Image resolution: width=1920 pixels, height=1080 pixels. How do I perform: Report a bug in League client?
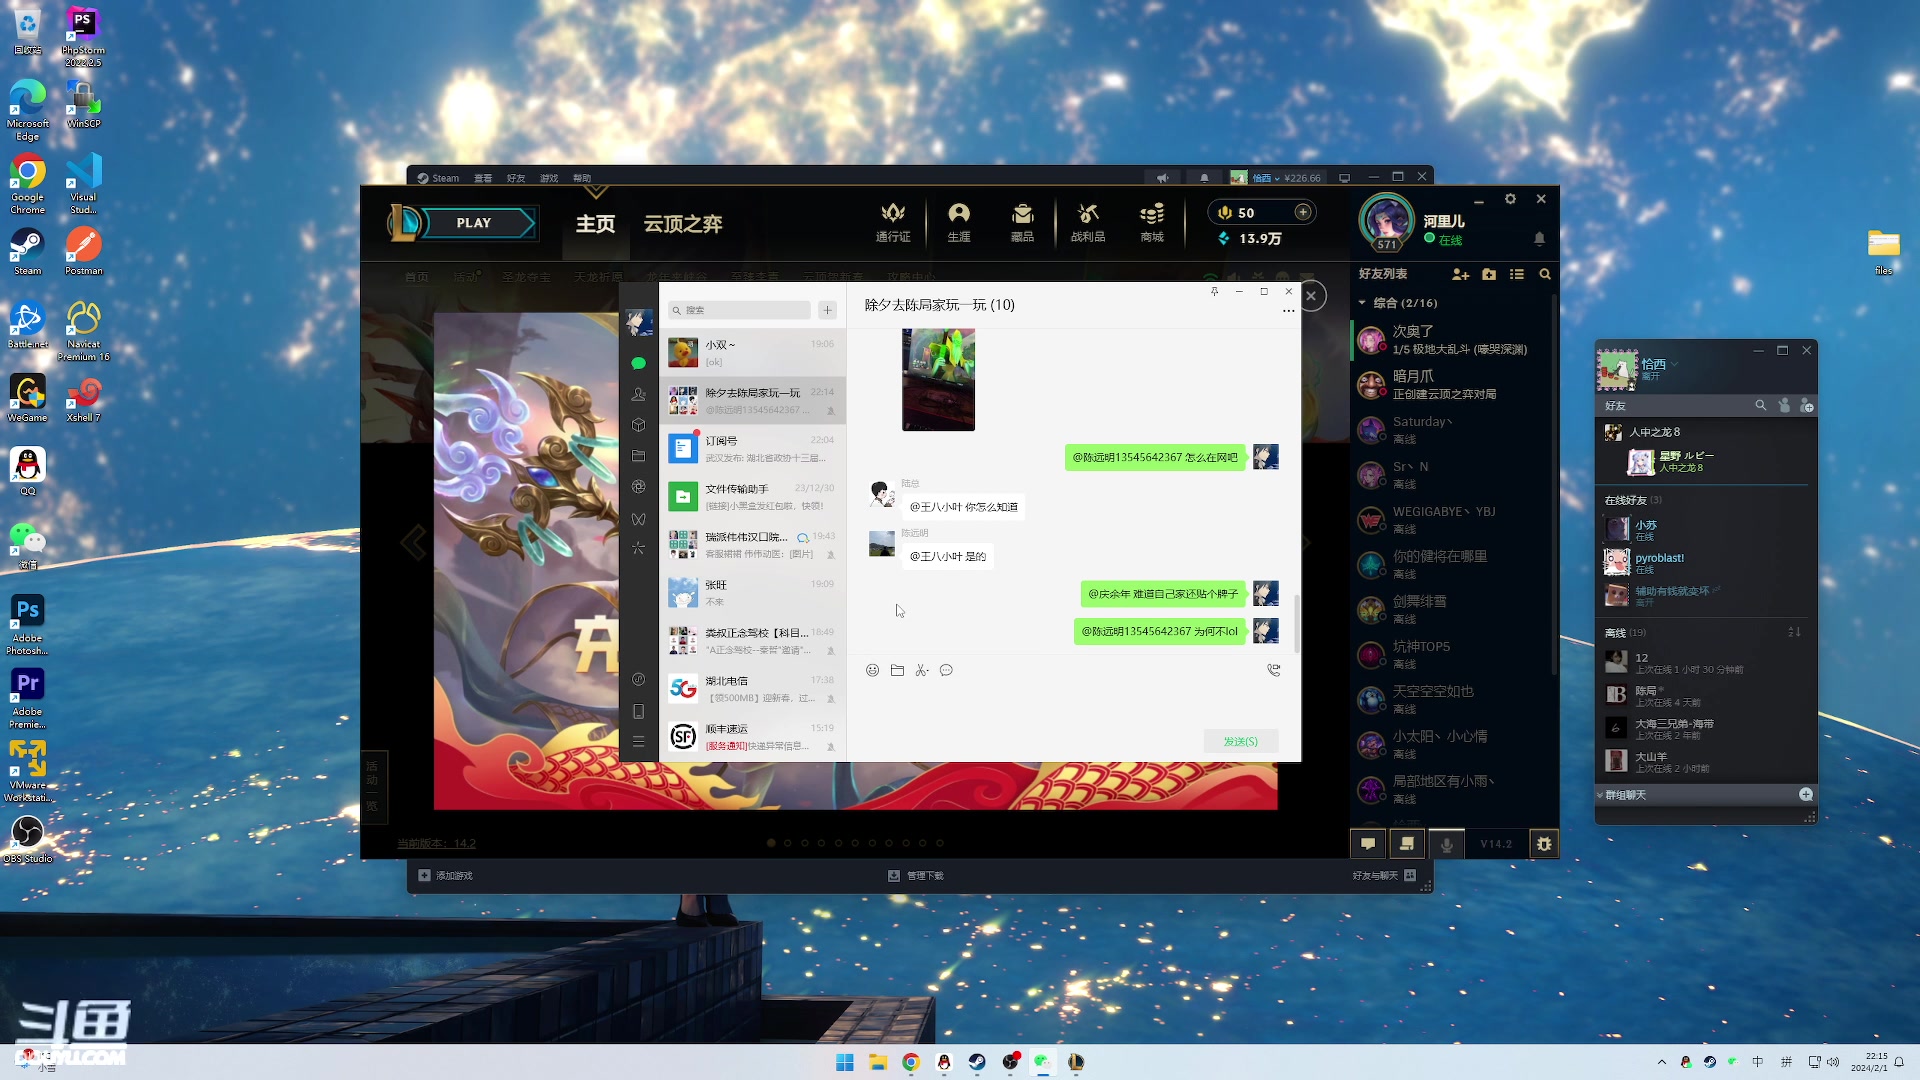1544,844
